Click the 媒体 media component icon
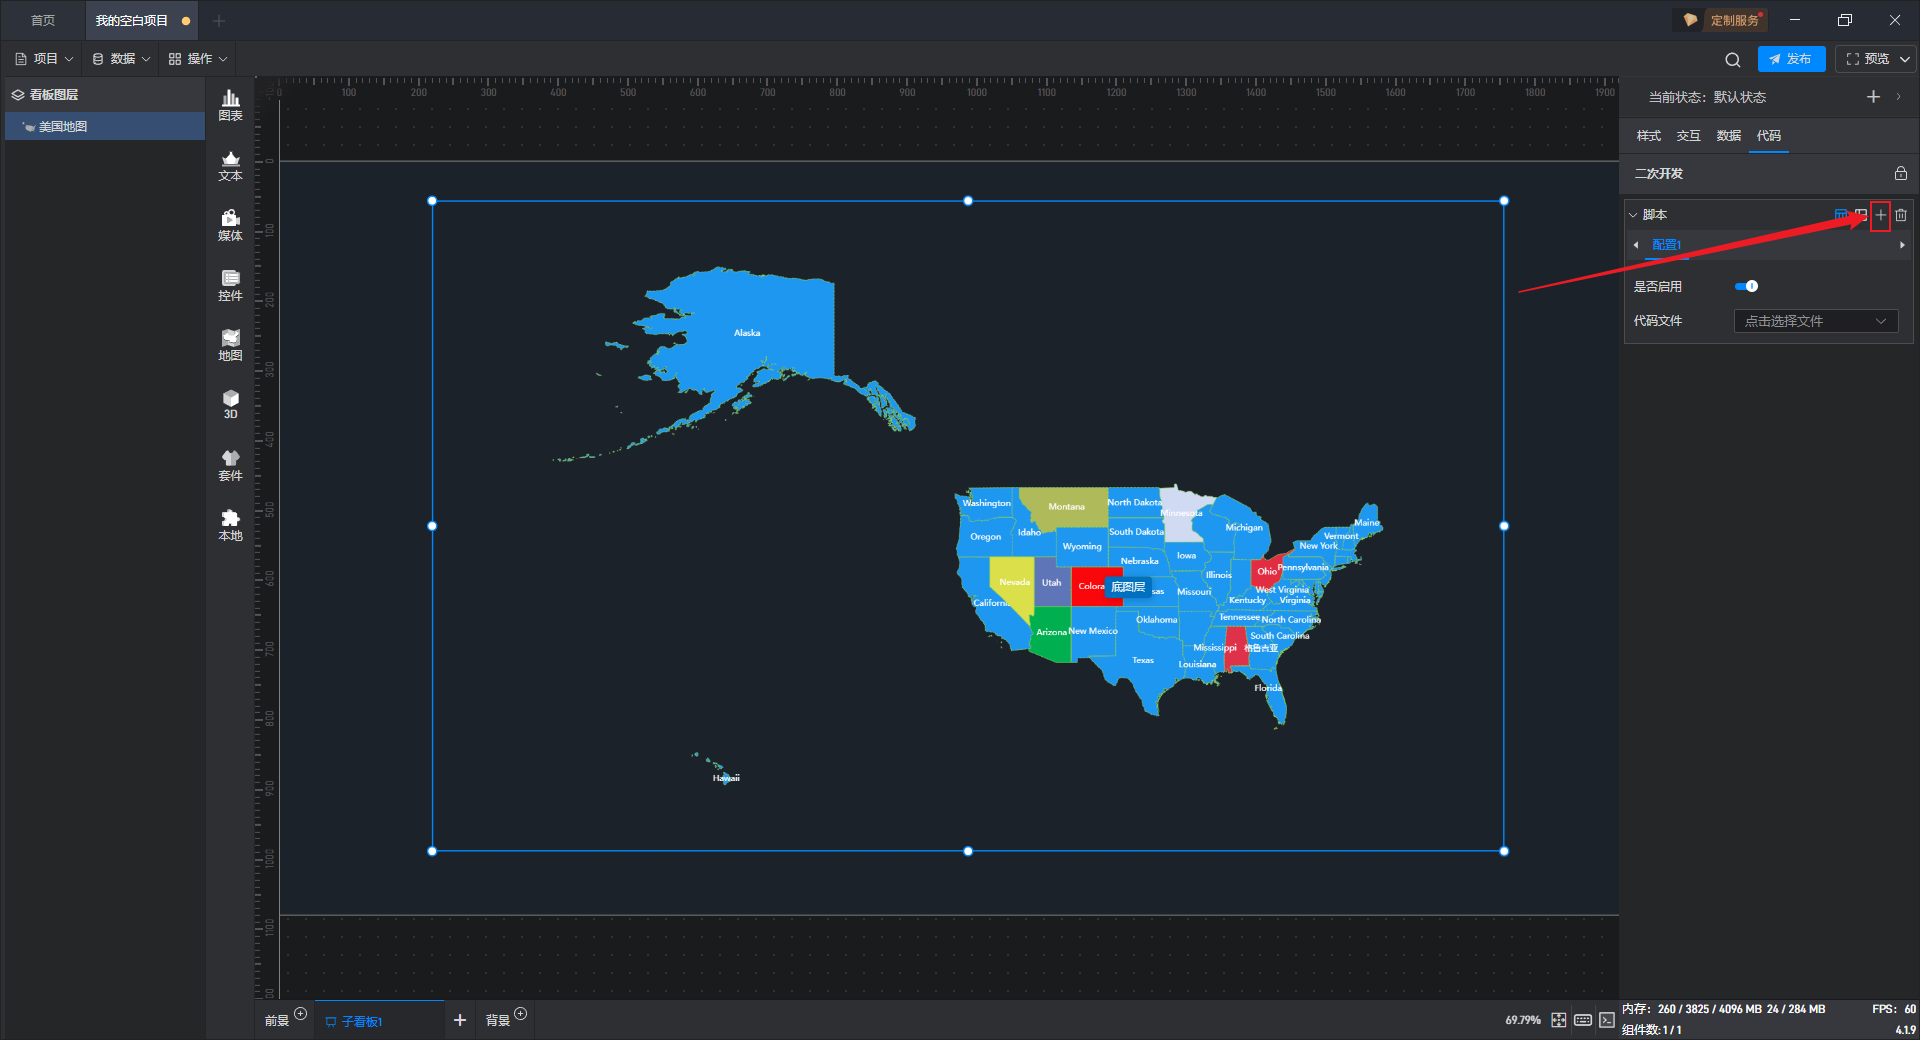Image resolution: width=1920 pixels, height=1040 pixels. pyautogui.click(x=230, y=224)
